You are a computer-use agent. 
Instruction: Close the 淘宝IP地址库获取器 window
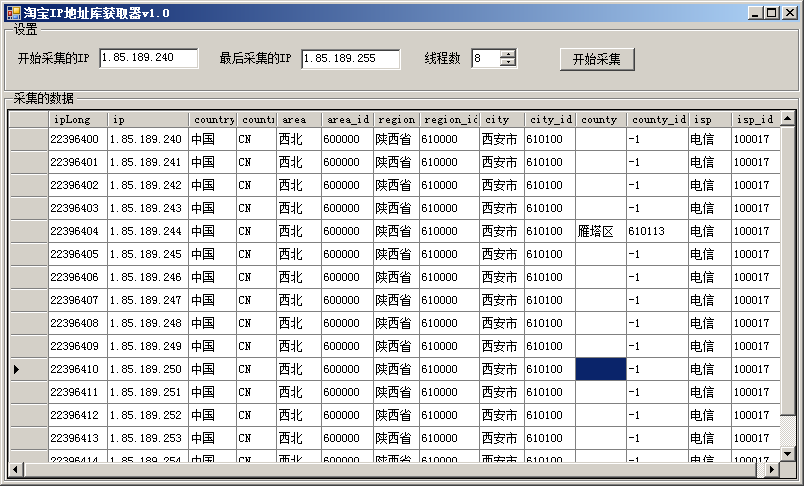pyautogui.click(x=790, y=13)
